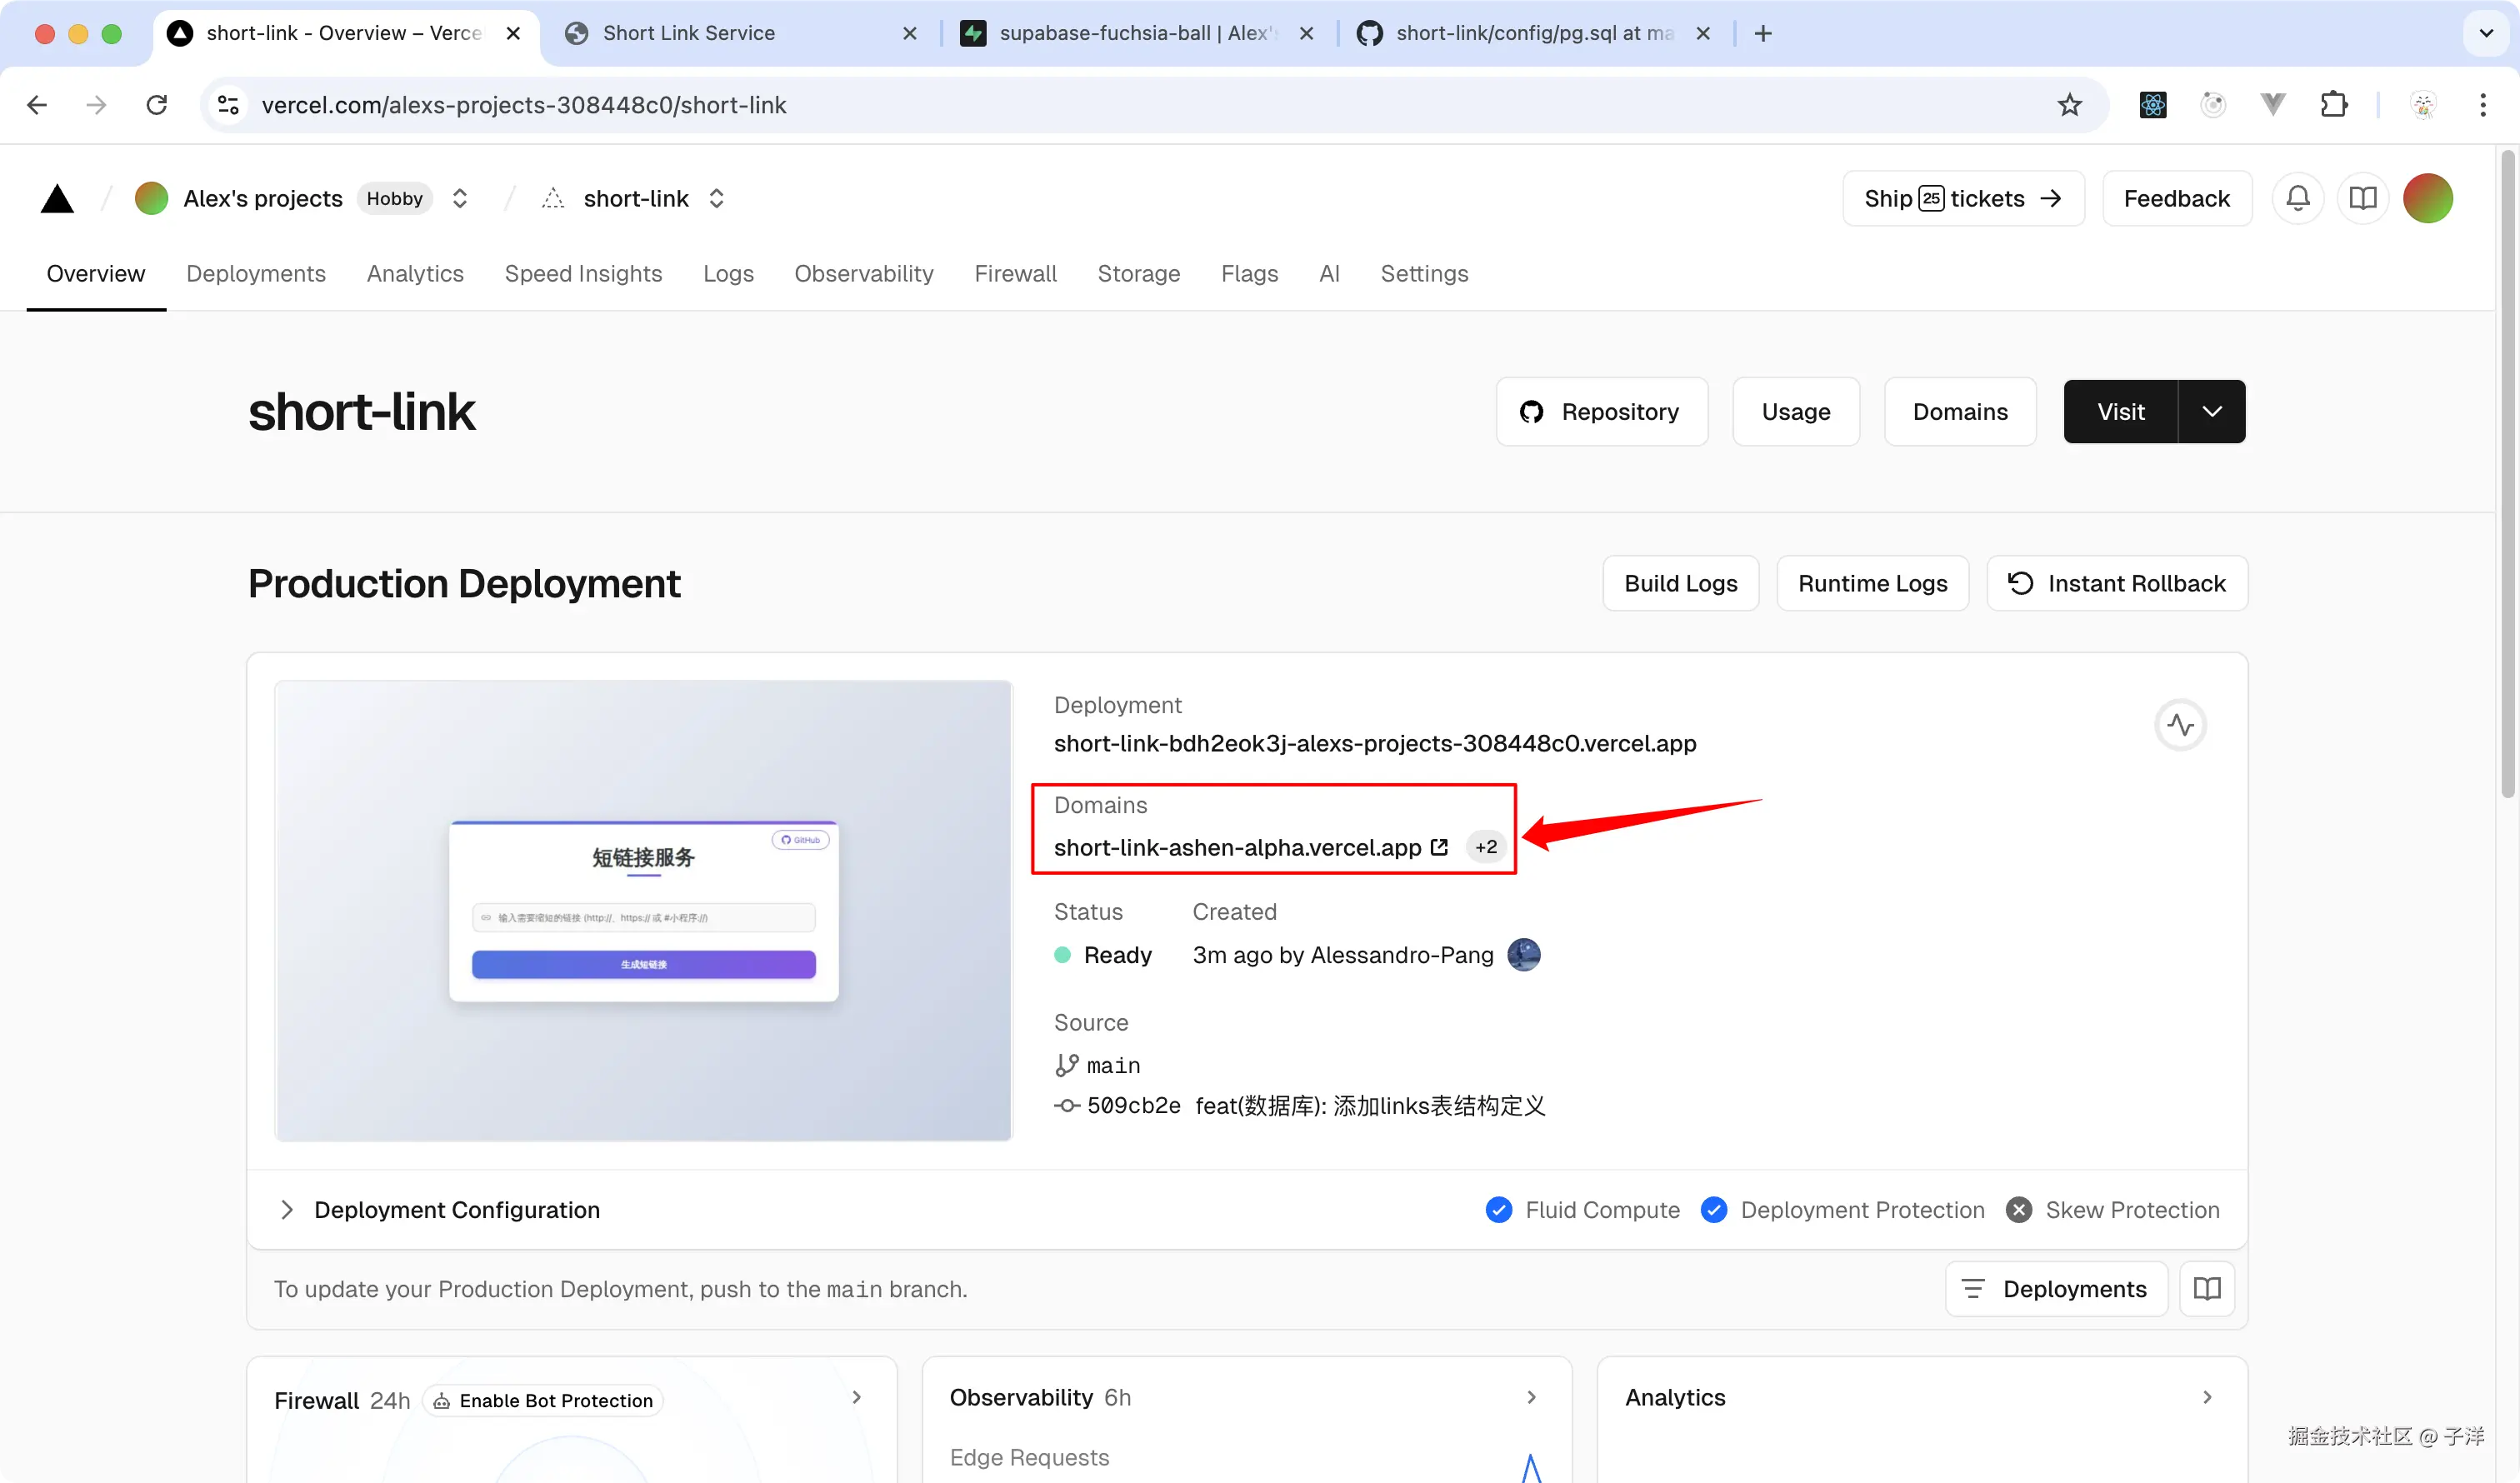
Task: Open the browser extensions puzzle icon
Action: [x=2333, y=105]
